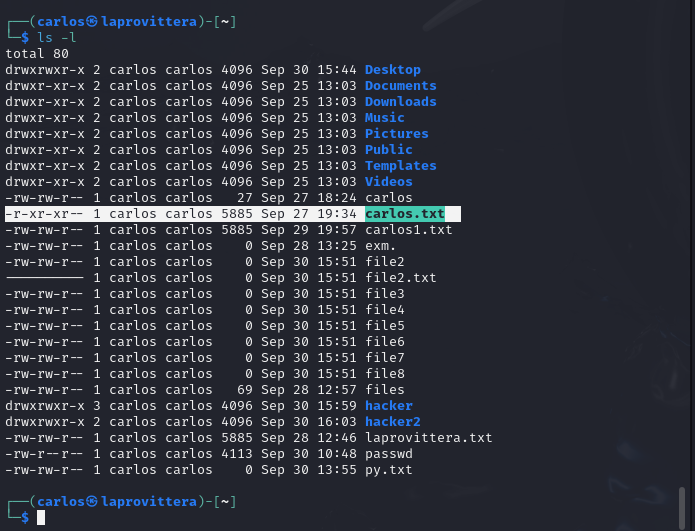Click the file2.txt entry
Viewport: 695px width, 531px height.
tap(401, 277)
